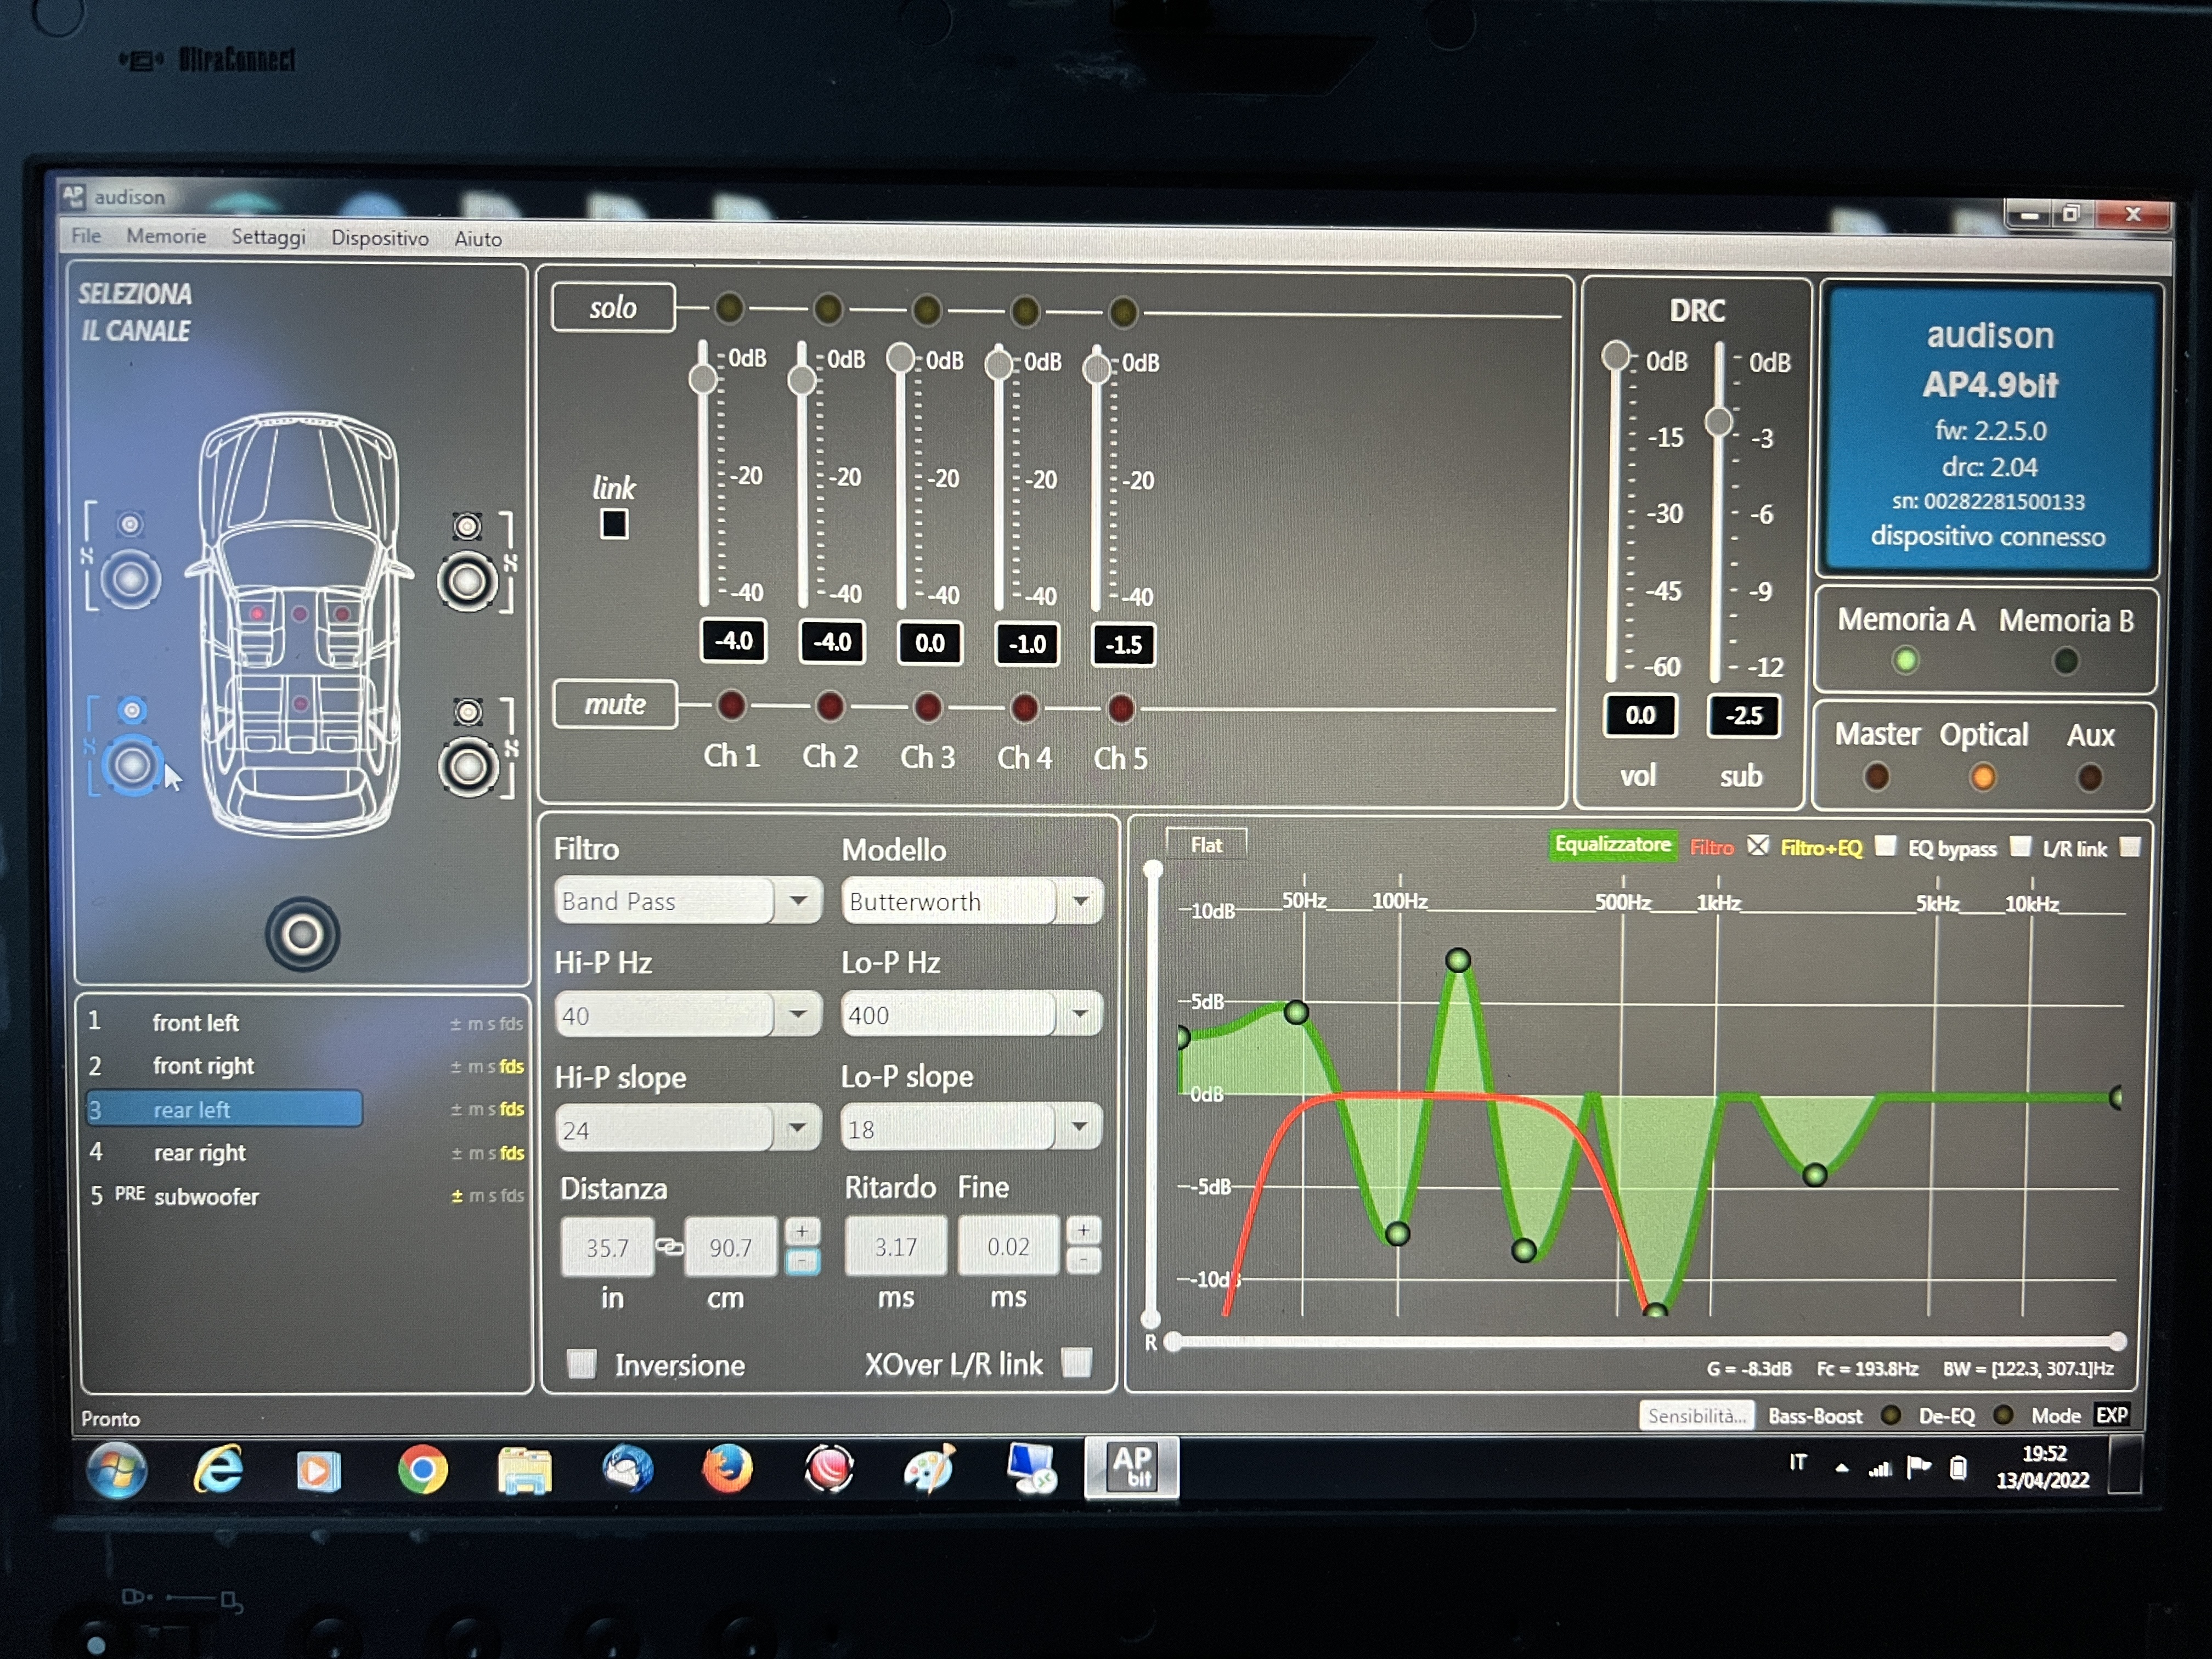Click the solo button

(613, 307)
